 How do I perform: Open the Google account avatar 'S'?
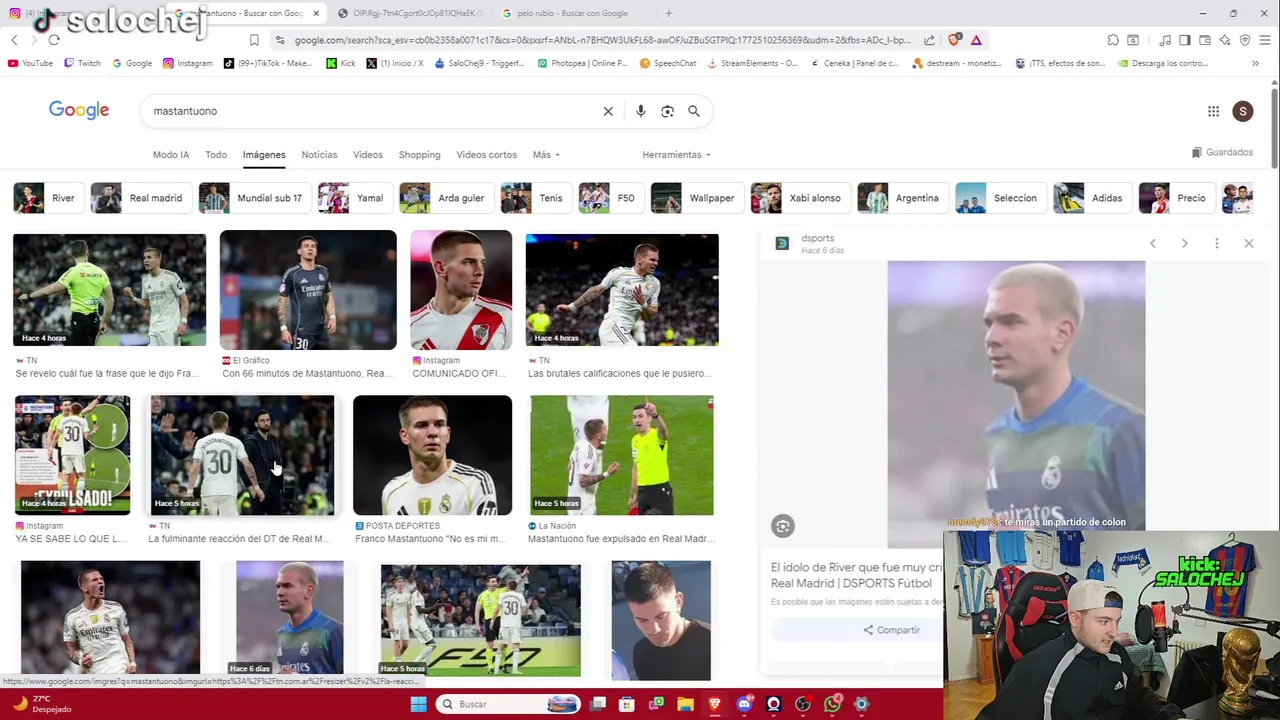coord(1243,111)
